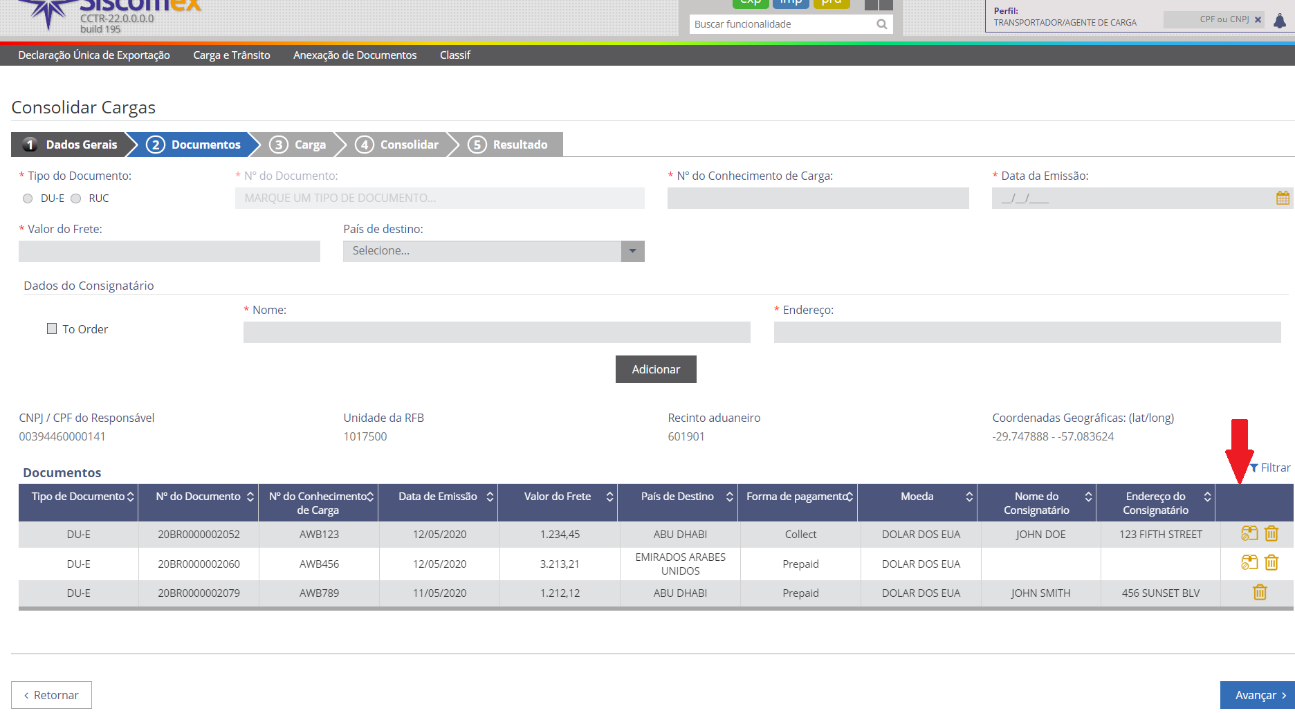Select the DU-E document type radio
This screenshot has height=713, width=1295.
point(28,198)
